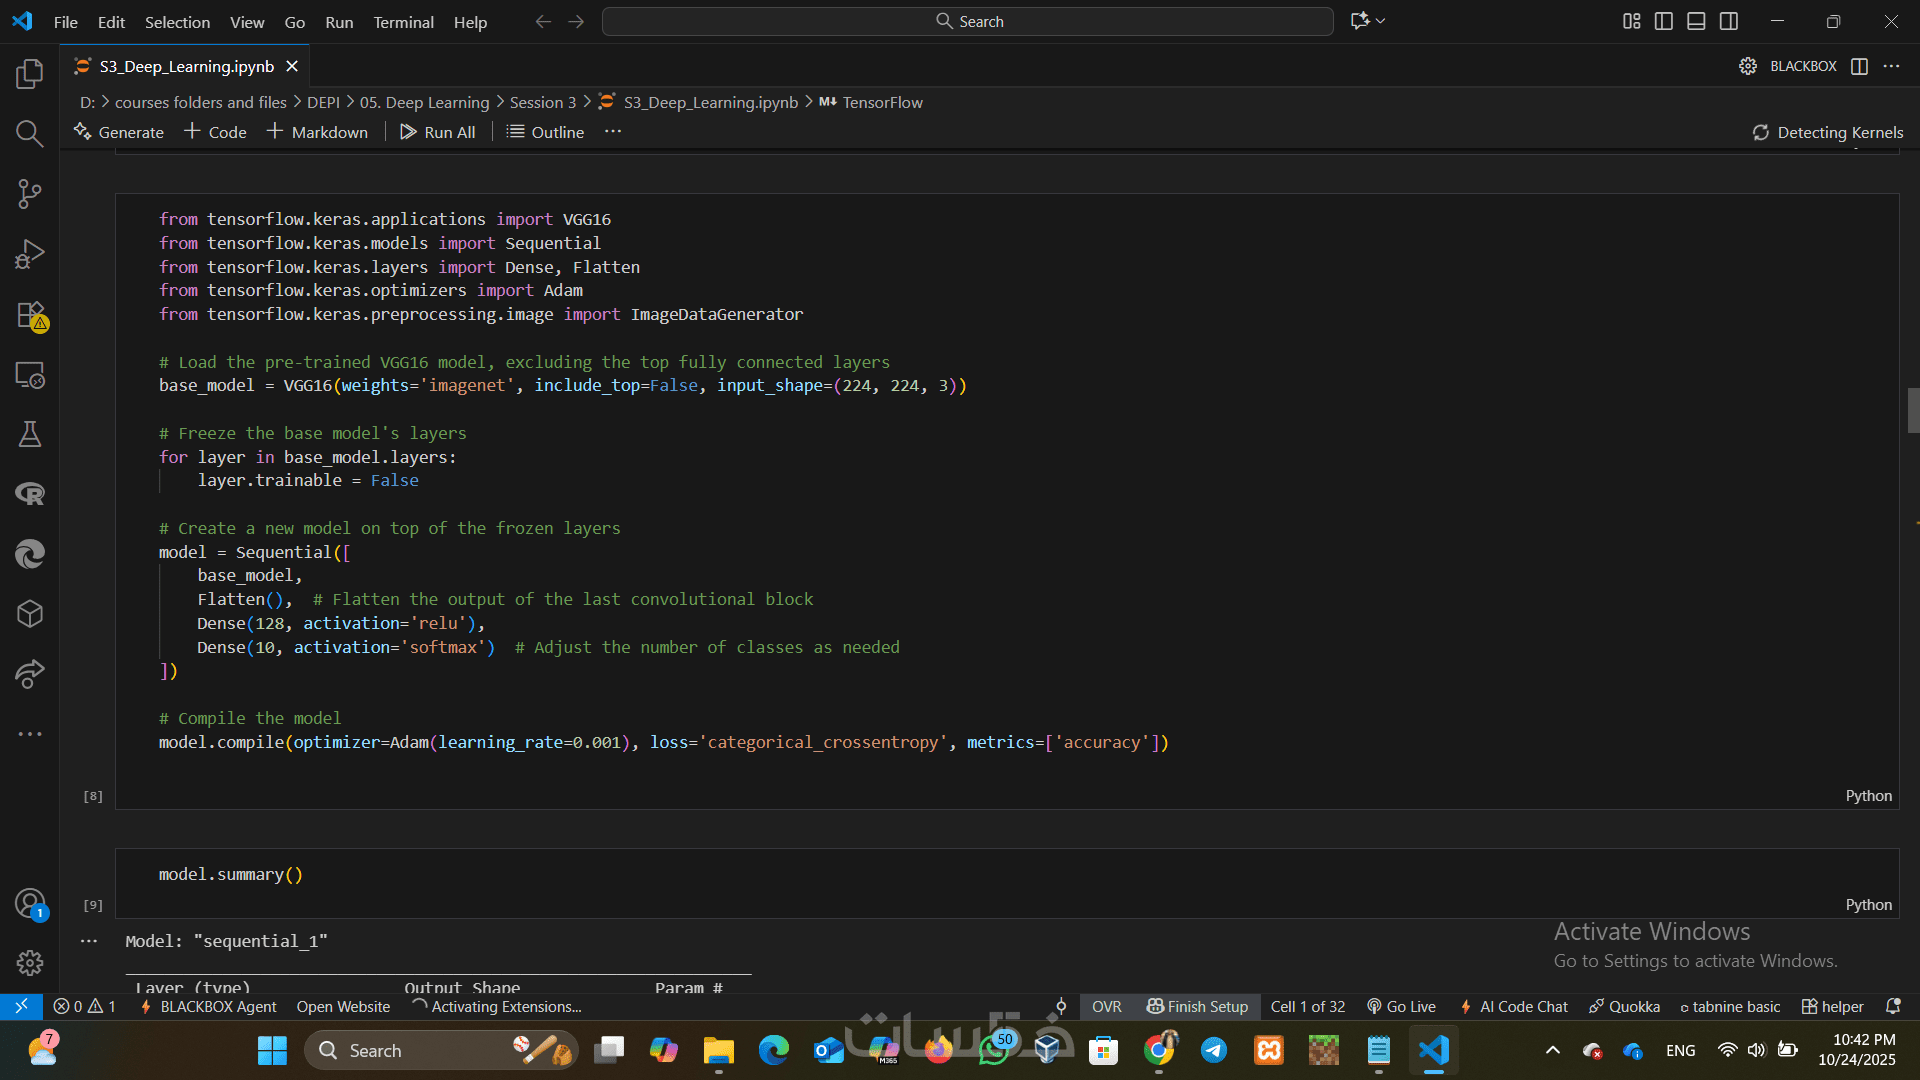Open the Extensions view
Image resolution: width=1920 pixels, height=1080 pixels.
pyautogui.click(x=30, y=315)
